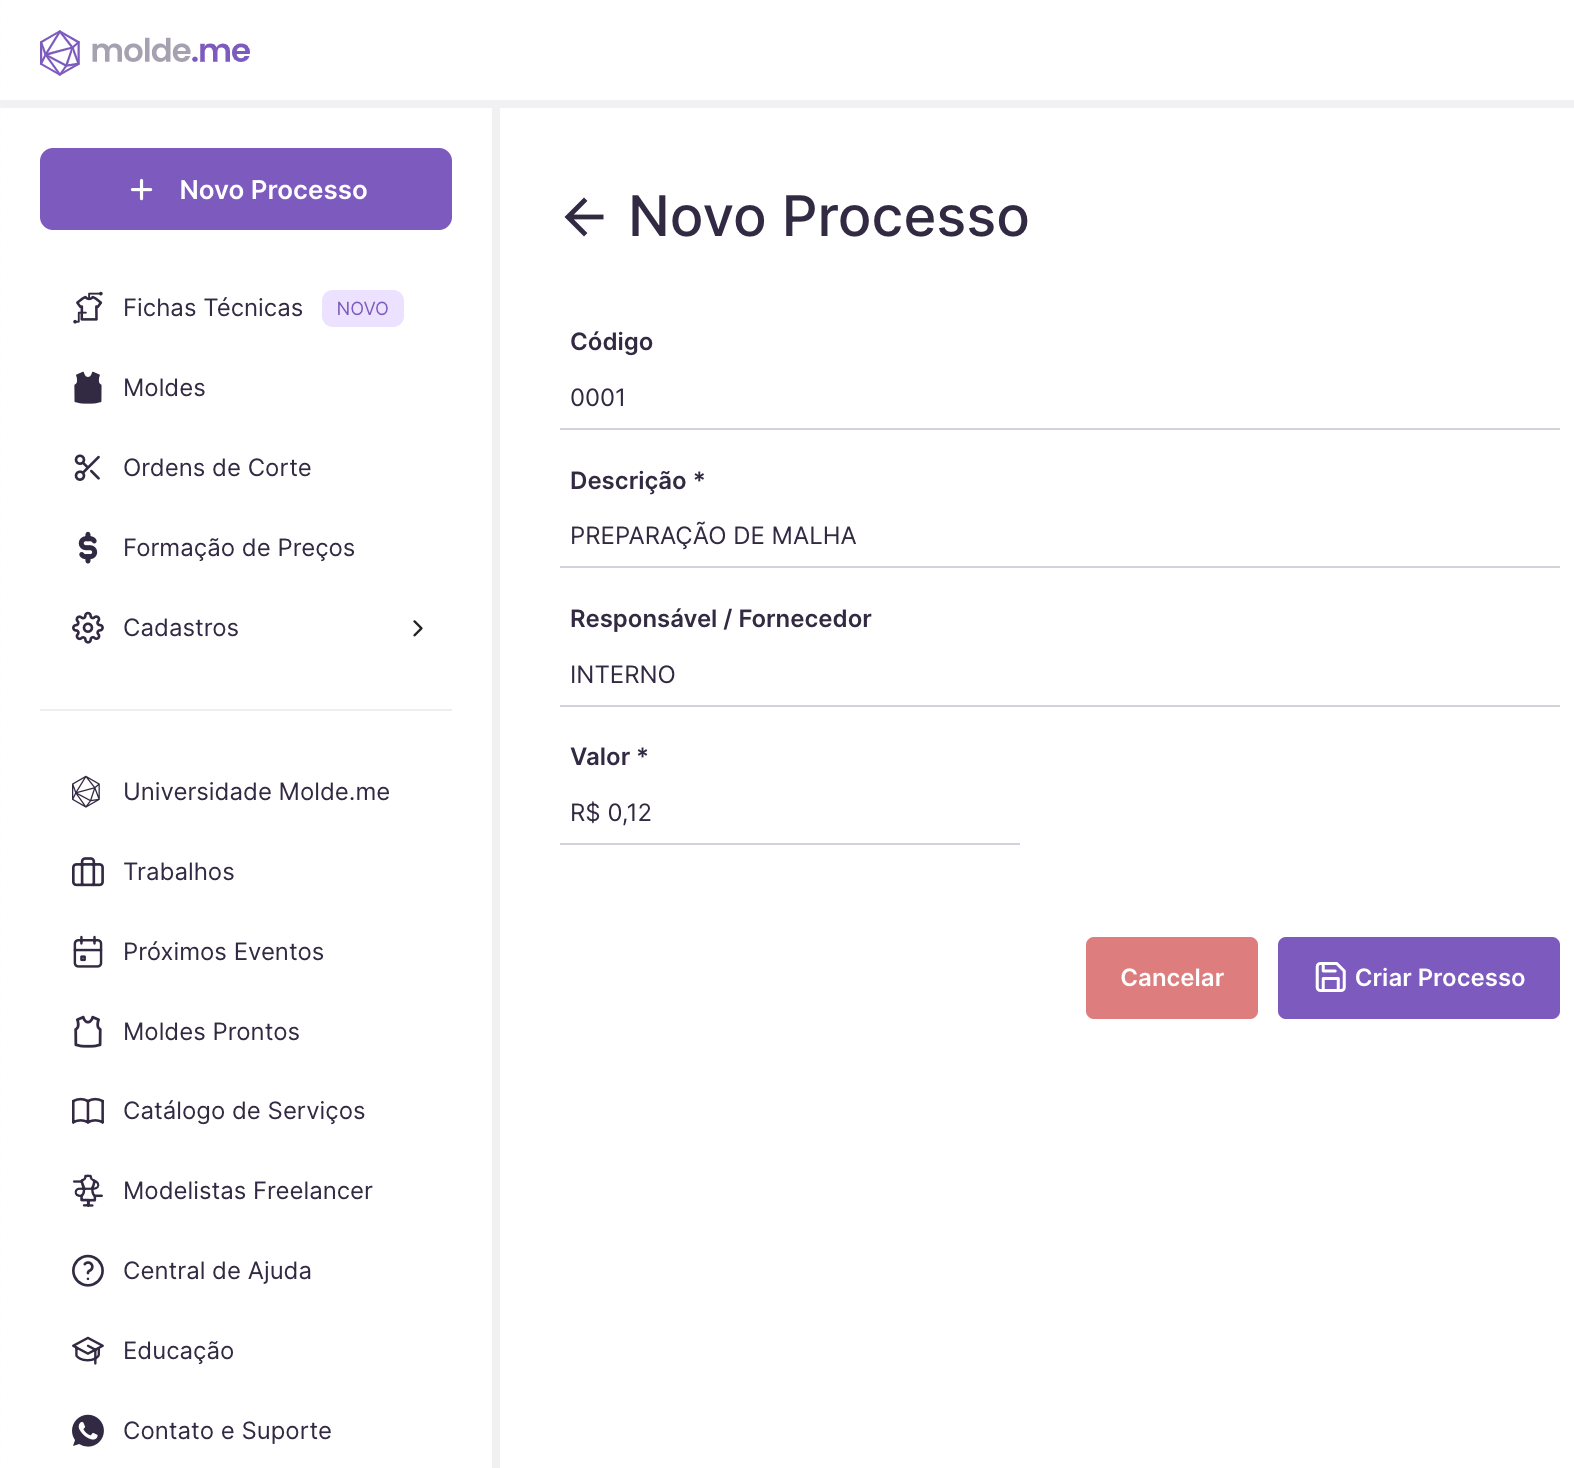Select the Cadastros menu label

coord(181,628)
